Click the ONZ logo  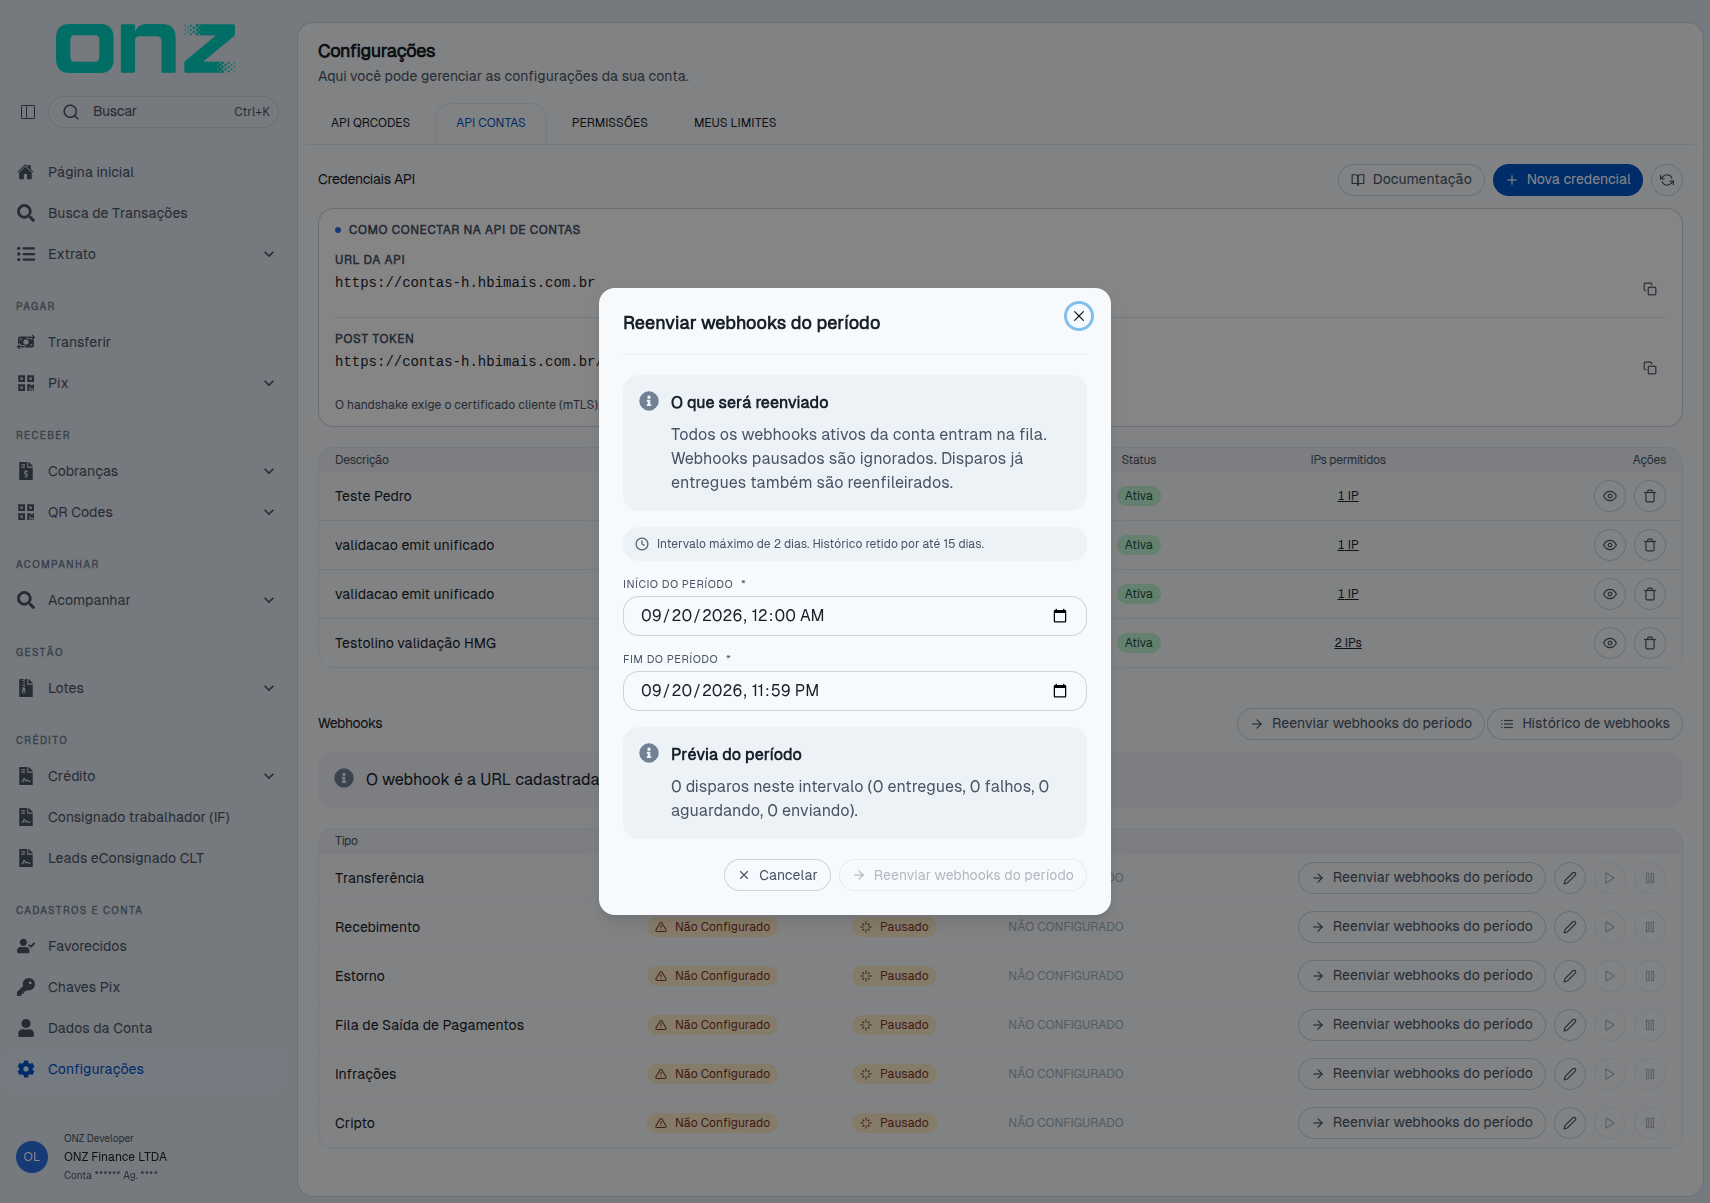[x=146, y=48]
